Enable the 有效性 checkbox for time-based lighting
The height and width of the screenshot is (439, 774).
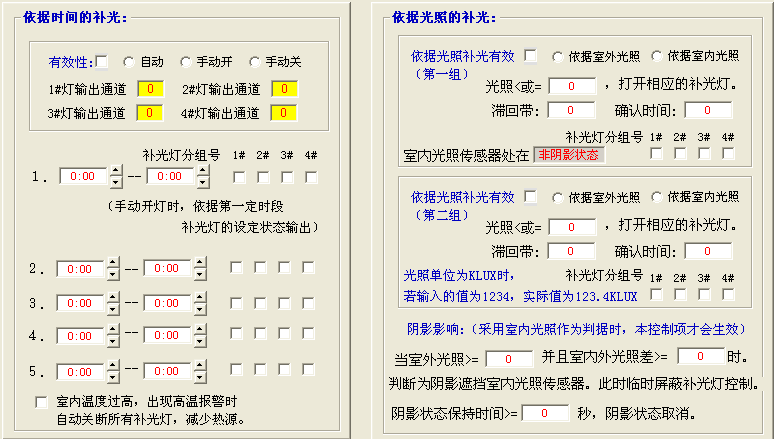[102, 61]
